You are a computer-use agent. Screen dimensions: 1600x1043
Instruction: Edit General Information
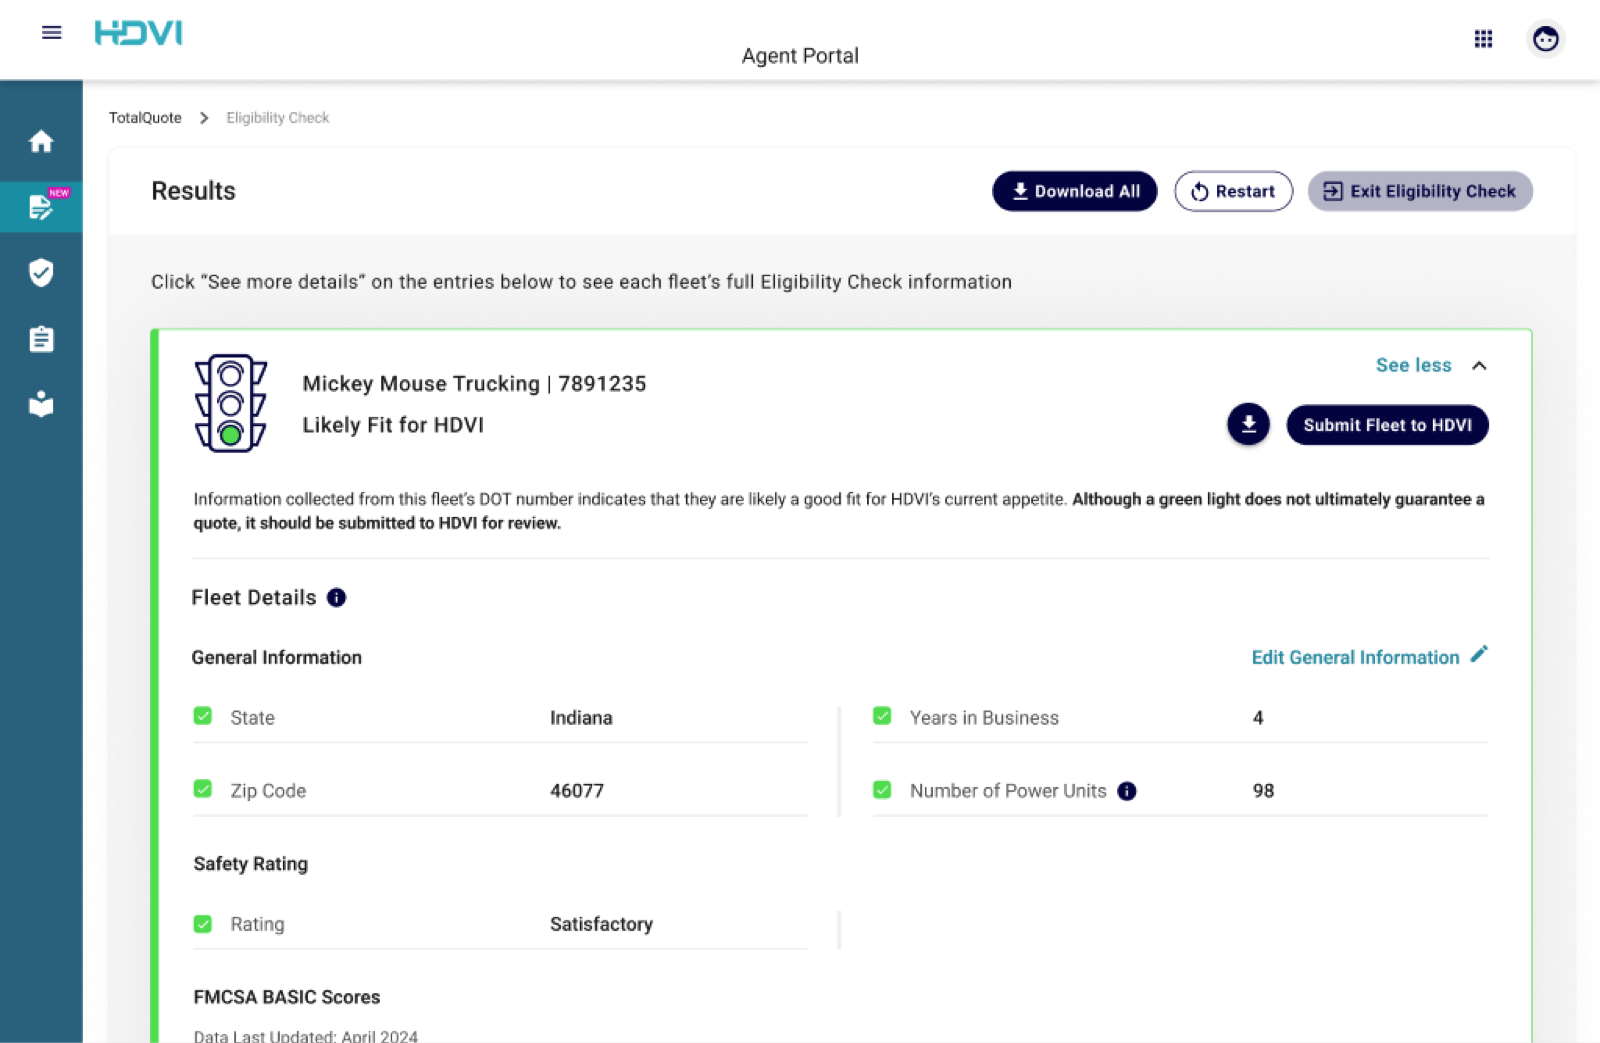pyautogui.click(x=1355, y=657)
